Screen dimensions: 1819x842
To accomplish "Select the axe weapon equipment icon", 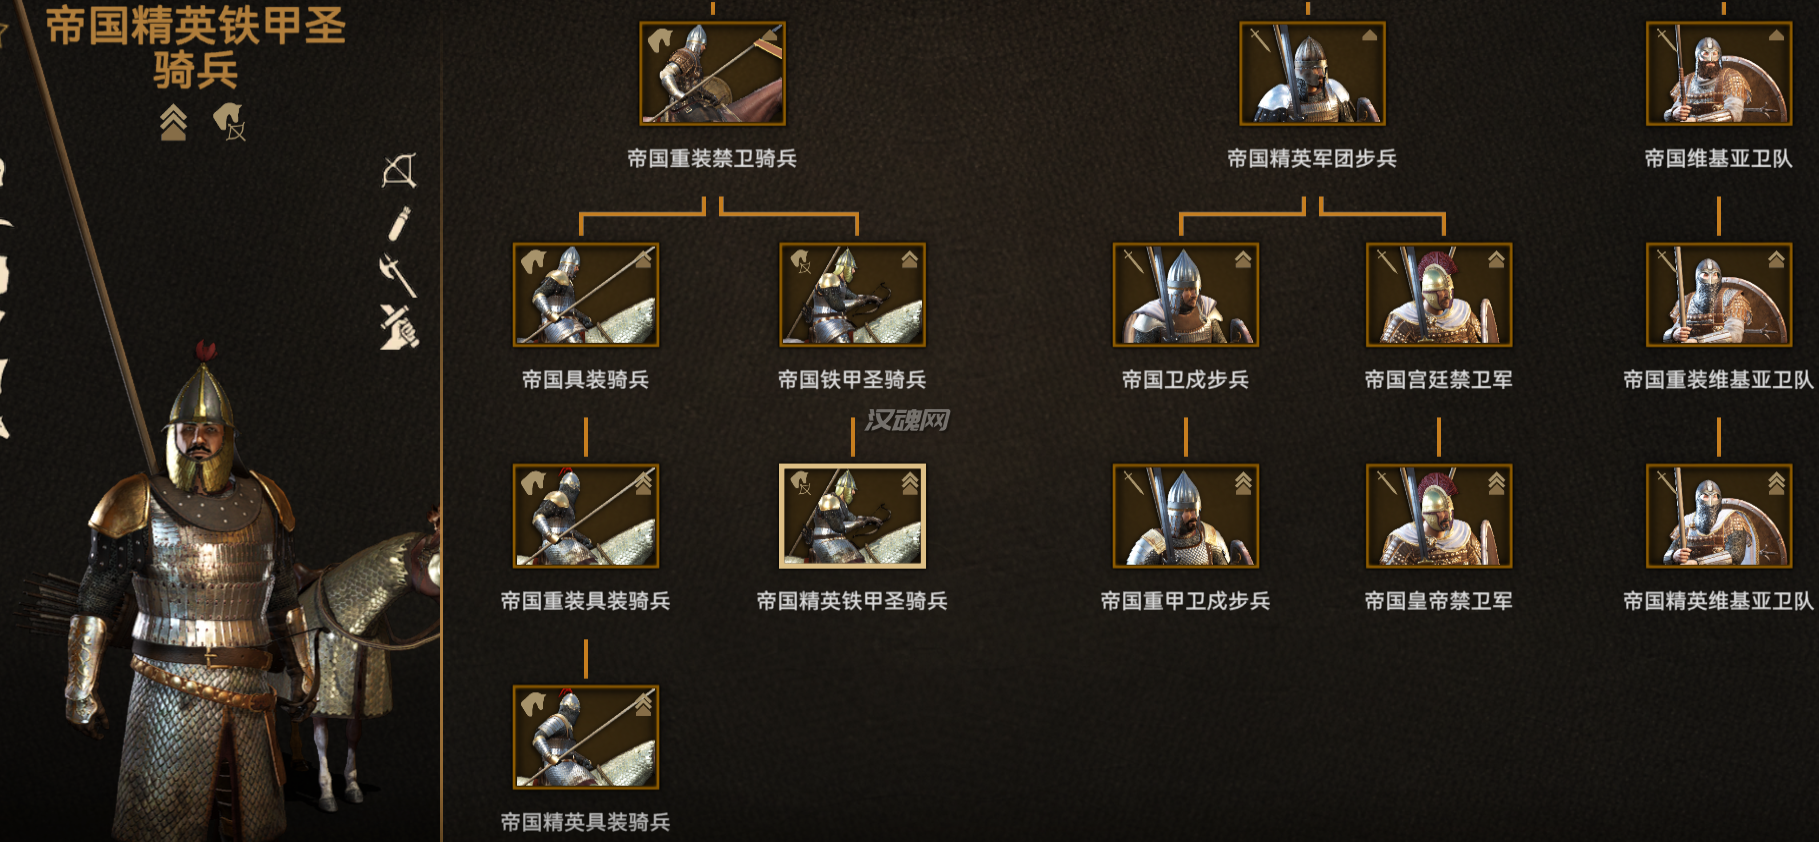I will [398, 275].
